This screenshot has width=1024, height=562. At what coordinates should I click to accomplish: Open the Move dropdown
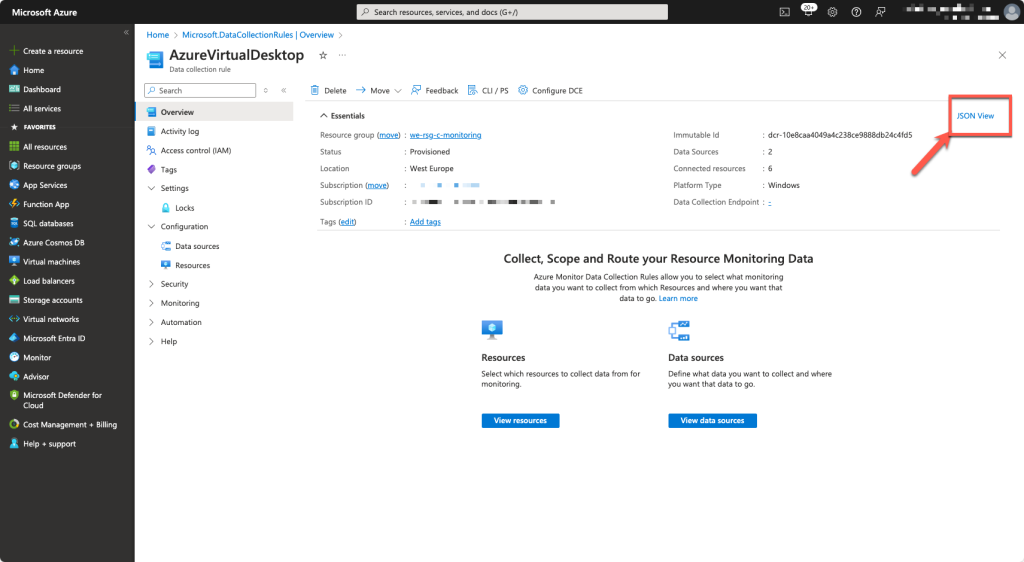pos(379,91)
